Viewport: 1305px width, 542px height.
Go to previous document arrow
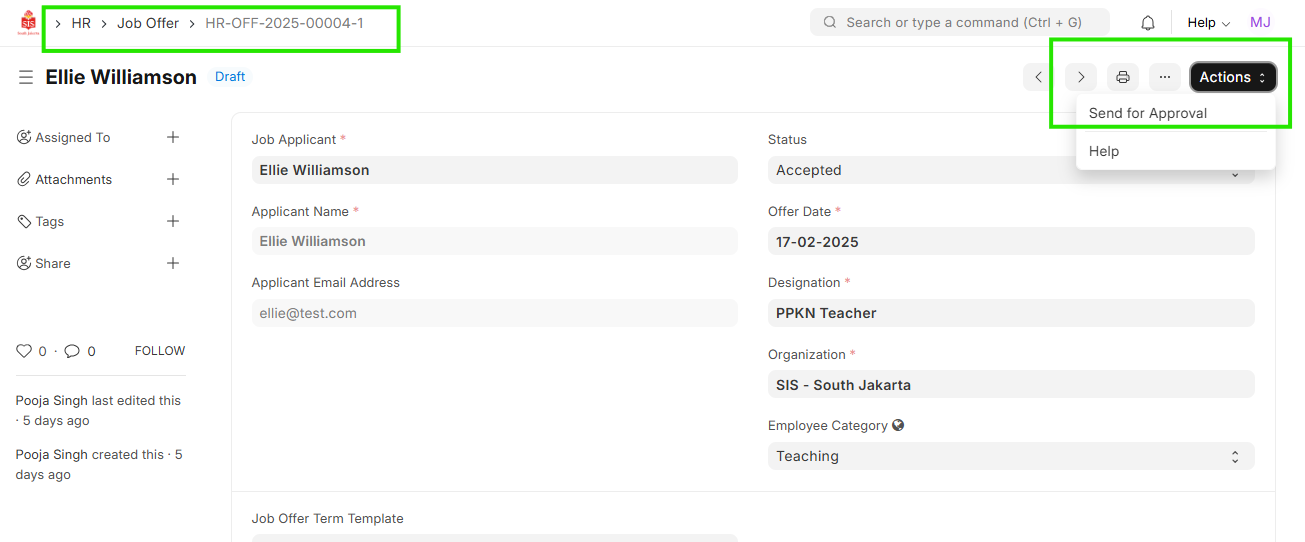(x=1039, y=77)
